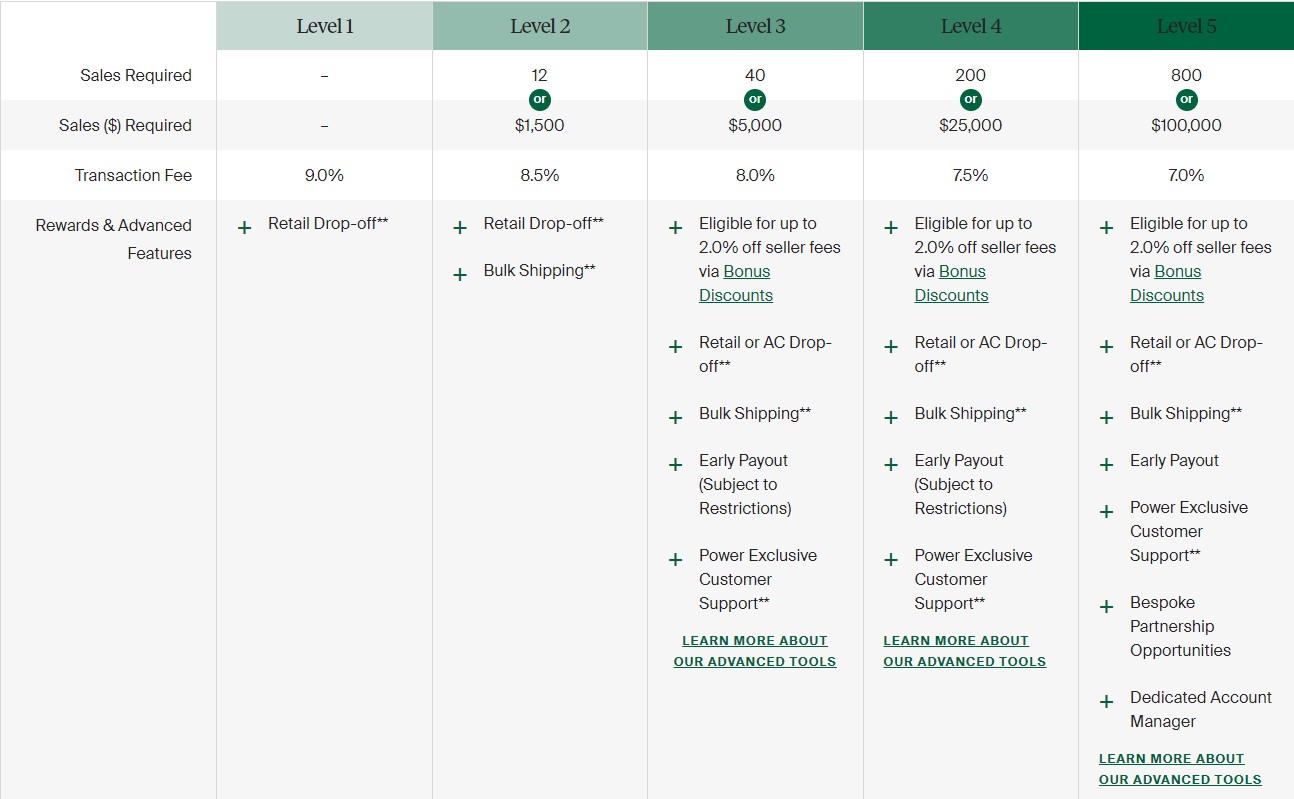Click the 12 sales required value
Screen dimensions: 1294x799
pos(540,75)
